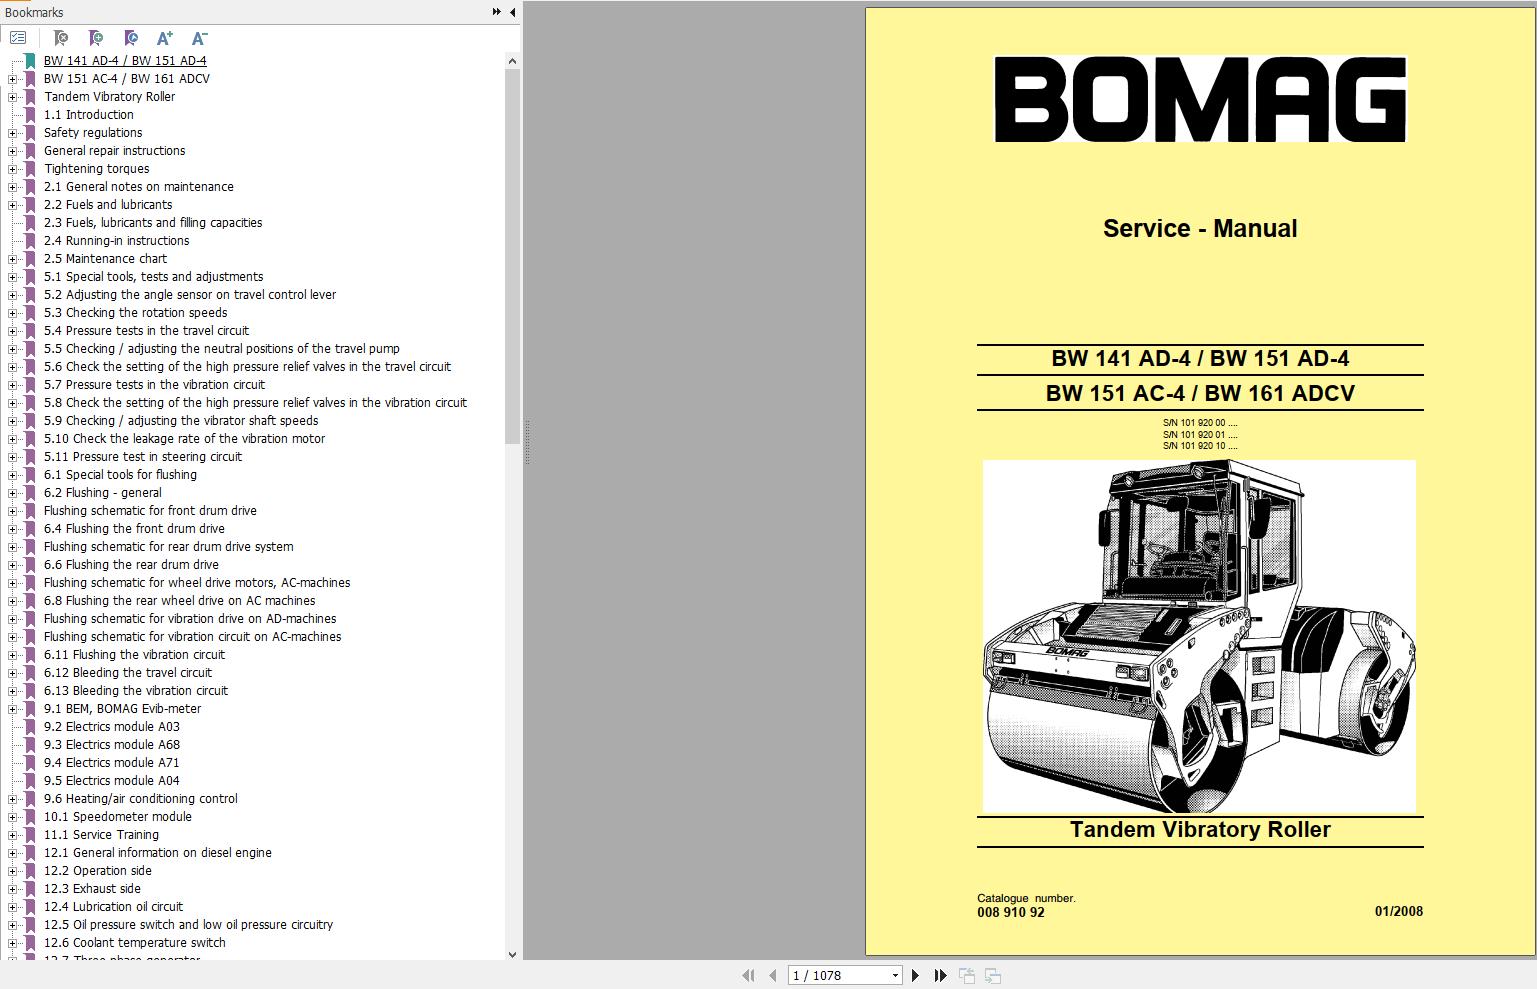Open 5.5 neutral positions of travel pump
The width and height of the screenshot is (1537, 989).
(221, 349)
